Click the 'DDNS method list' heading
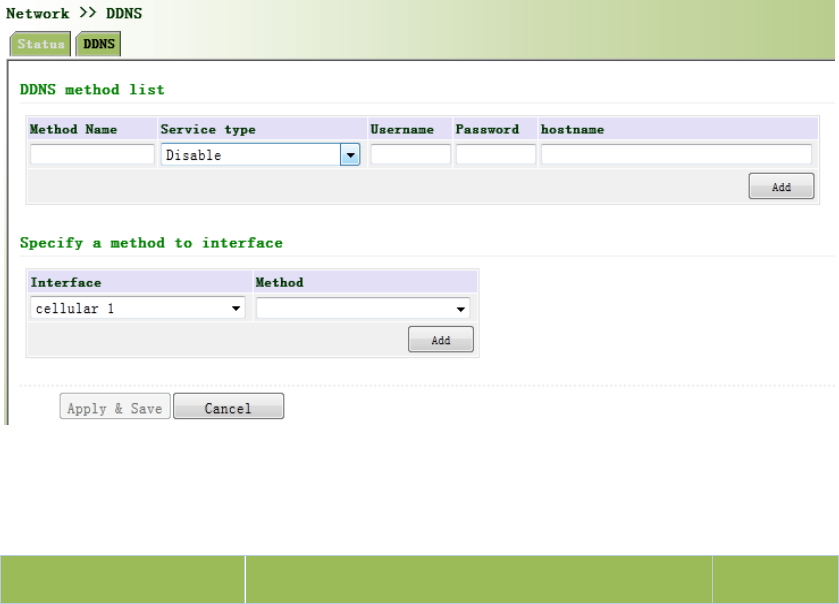Screen dimensions: 839x604 click(92, 89)
